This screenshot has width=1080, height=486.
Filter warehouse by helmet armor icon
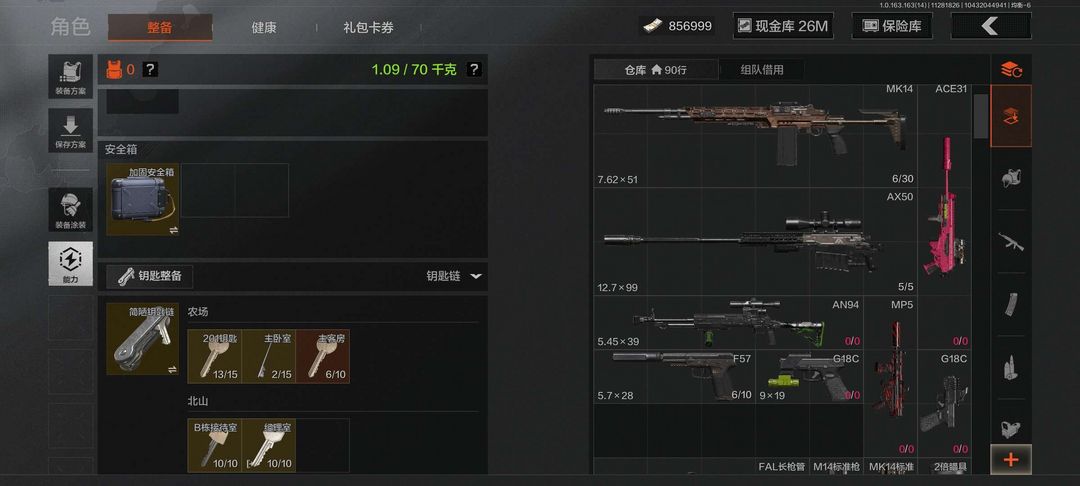[x=1010, y=178]
